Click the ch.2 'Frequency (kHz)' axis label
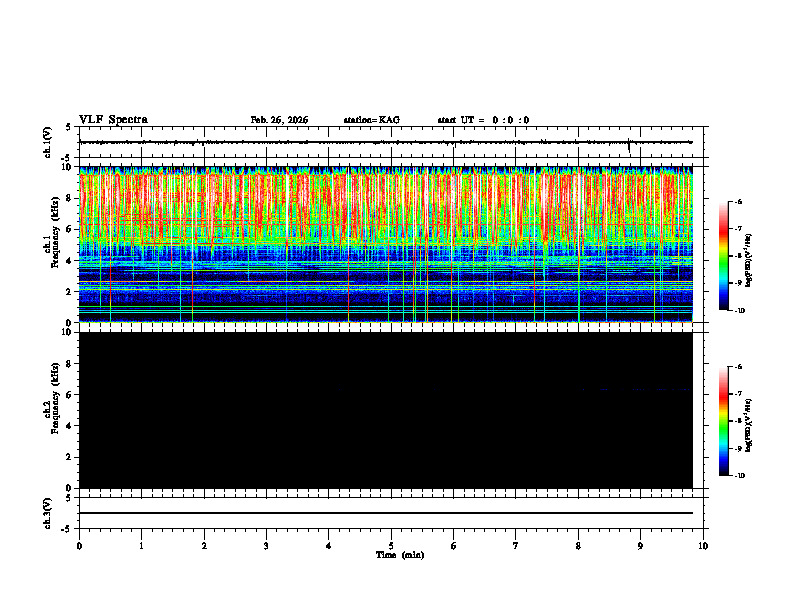792x612 pixels. (55, 398)
